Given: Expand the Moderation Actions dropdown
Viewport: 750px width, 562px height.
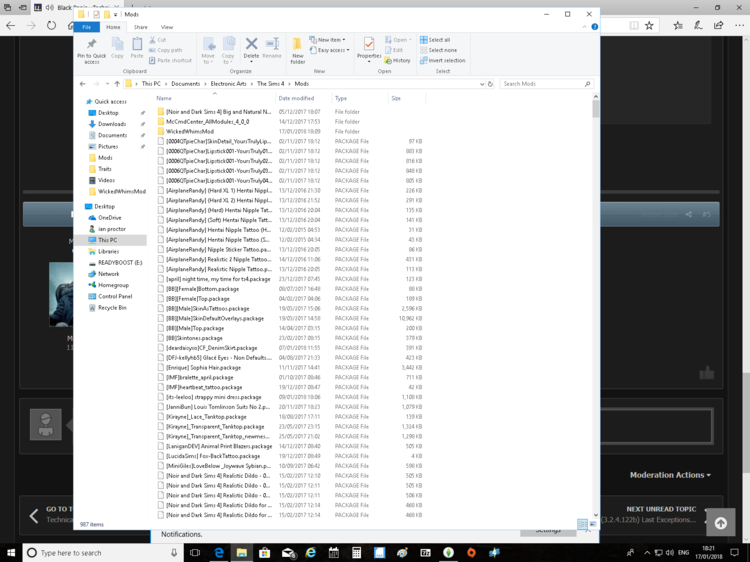Looking at the screenshot, I should 670,475.
